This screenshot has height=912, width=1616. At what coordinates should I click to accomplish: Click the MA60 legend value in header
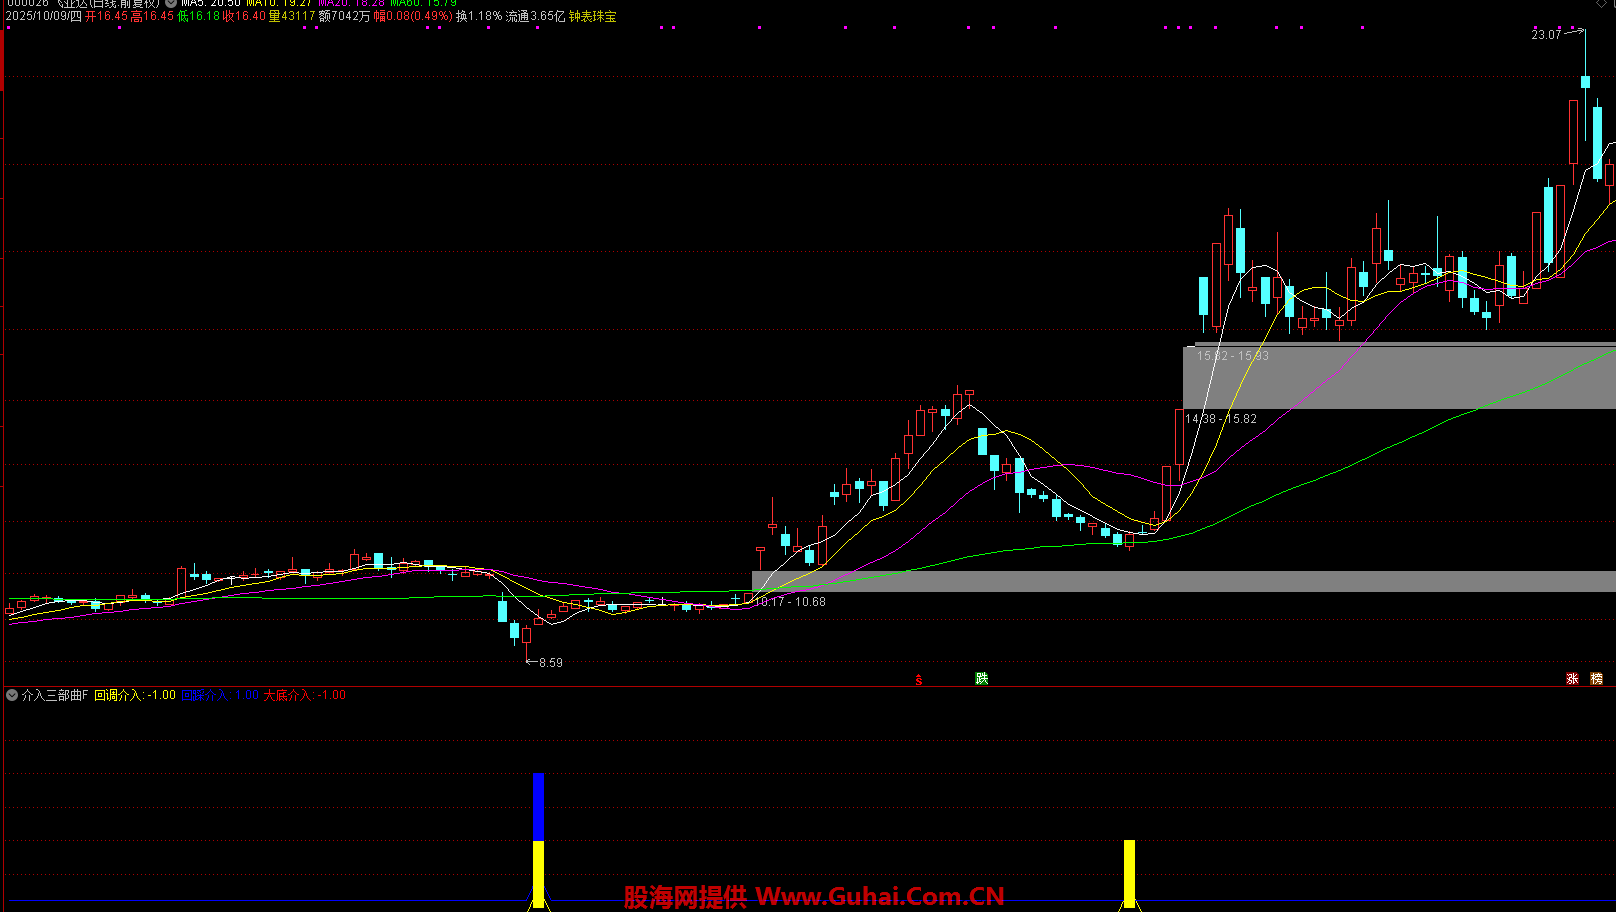tap(423, 4)
